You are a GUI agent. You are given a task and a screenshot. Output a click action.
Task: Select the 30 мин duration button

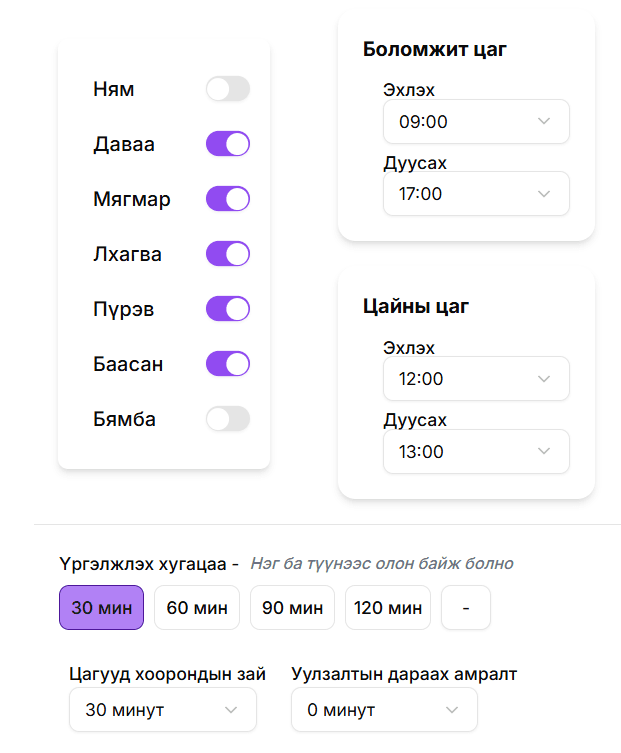pyautogui.click(x=101, y=608)
